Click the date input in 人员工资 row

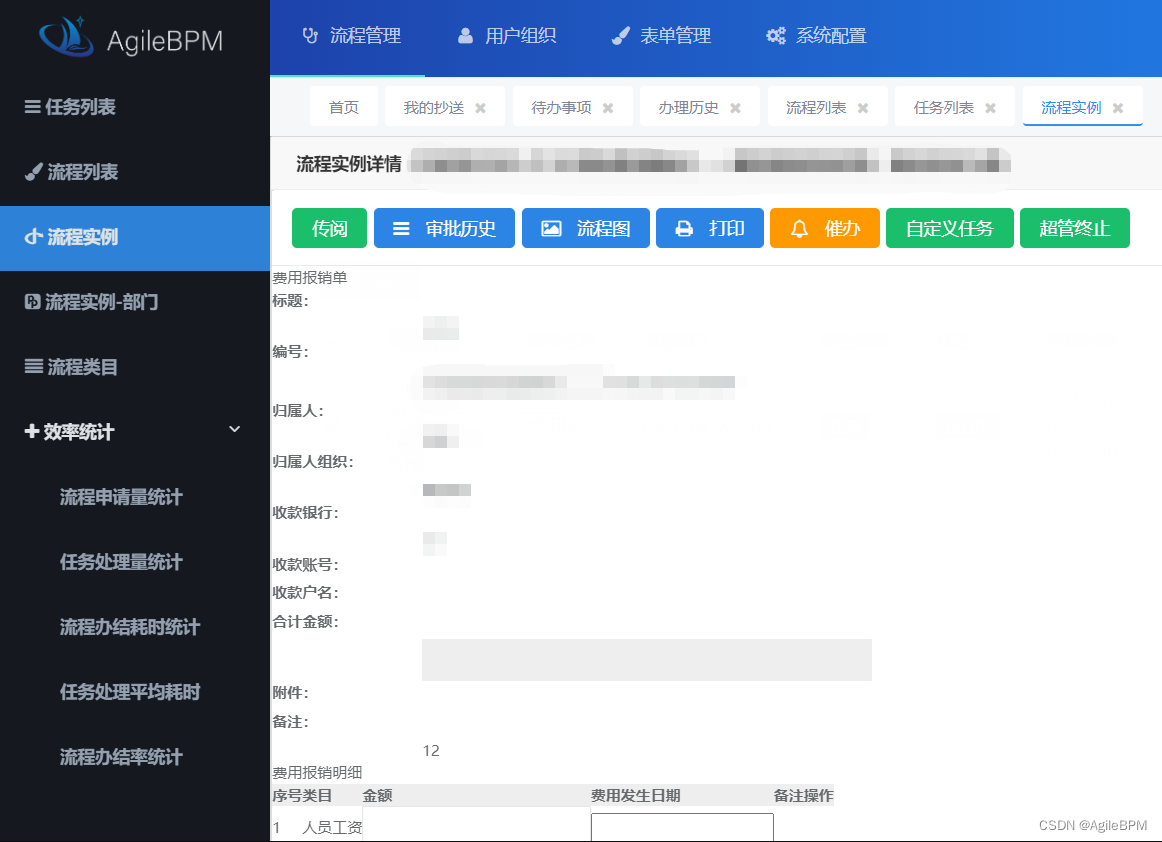(681, 827)
